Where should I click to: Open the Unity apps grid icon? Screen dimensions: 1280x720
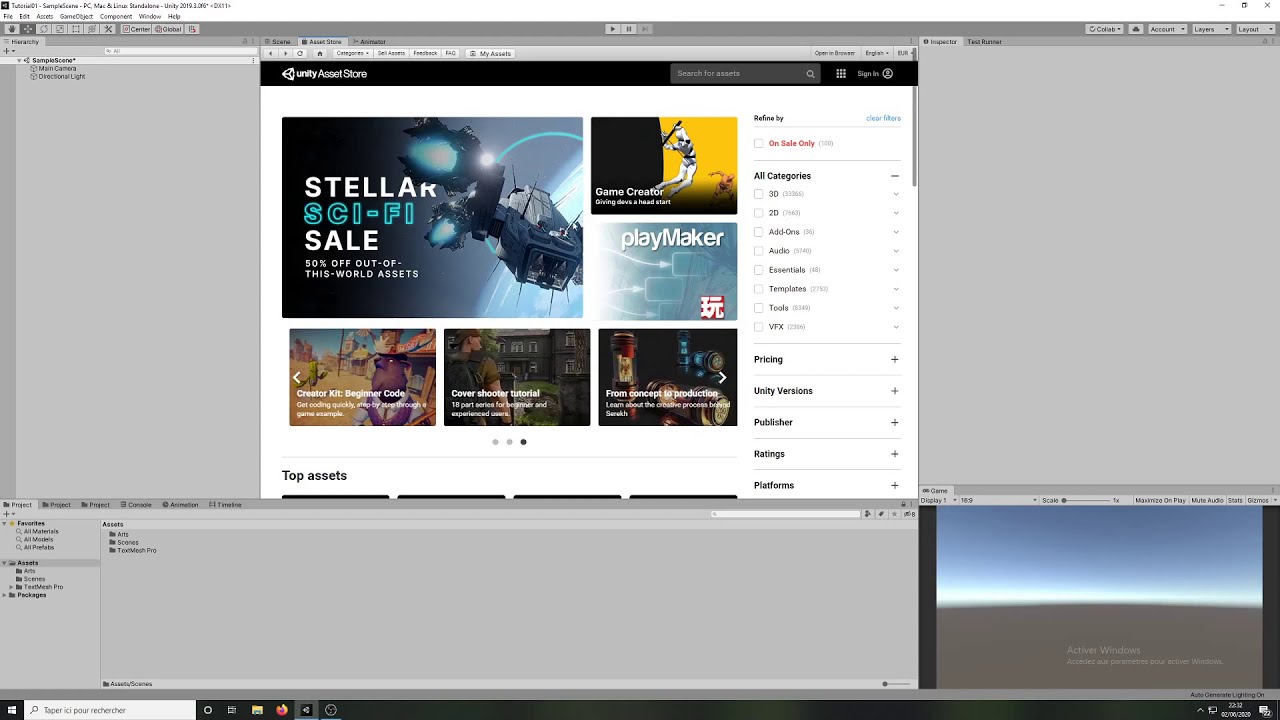[841, 73]
